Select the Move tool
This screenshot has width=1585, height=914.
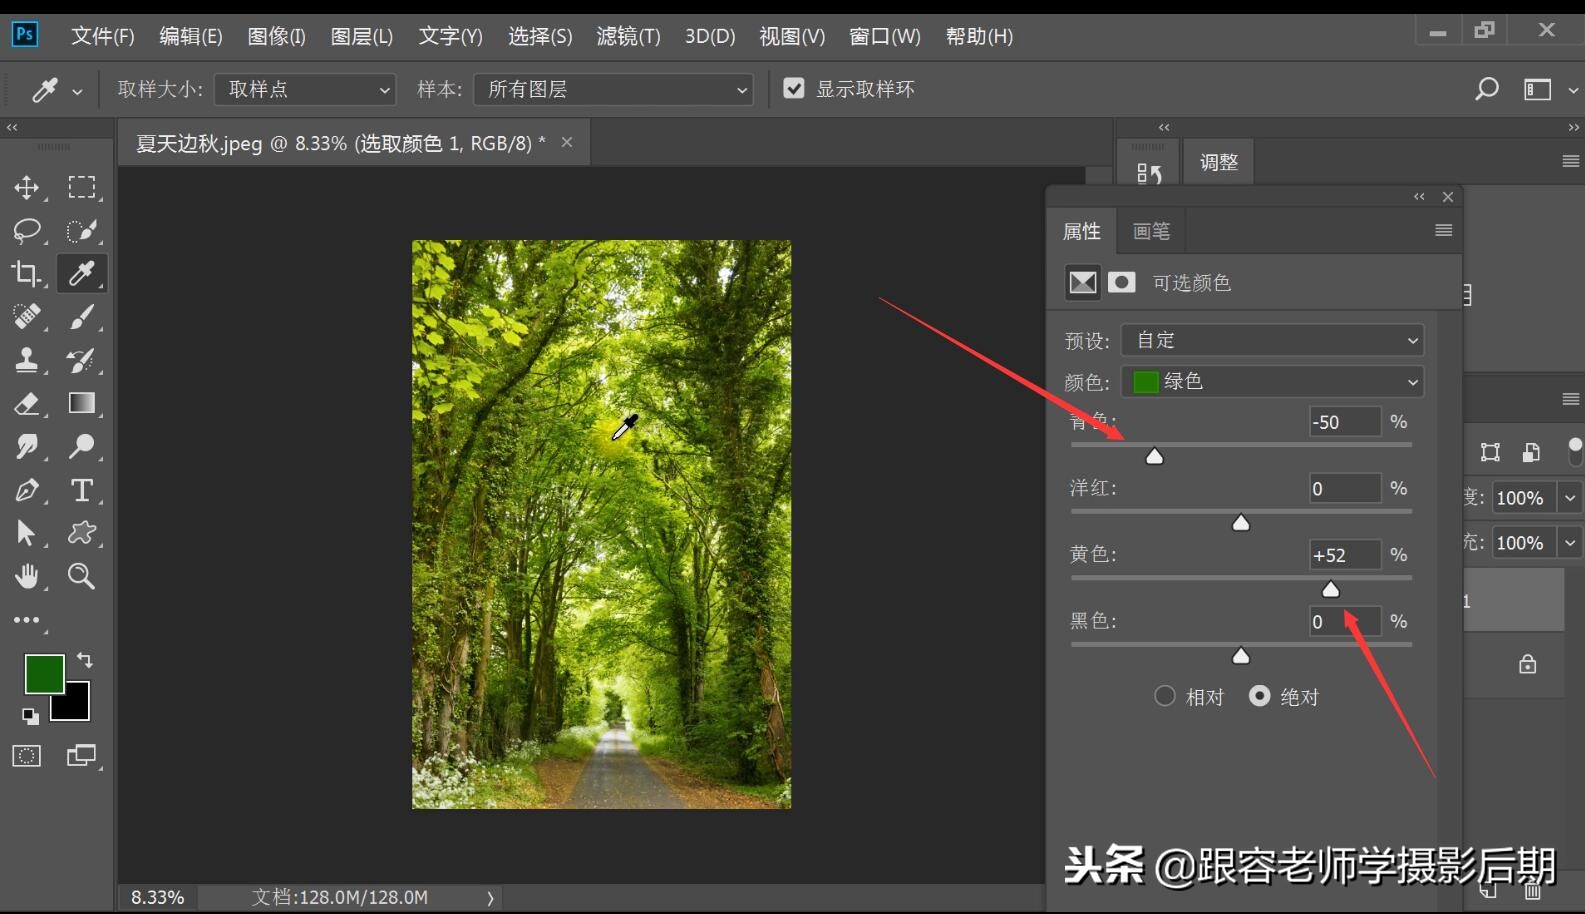point(27,188)
